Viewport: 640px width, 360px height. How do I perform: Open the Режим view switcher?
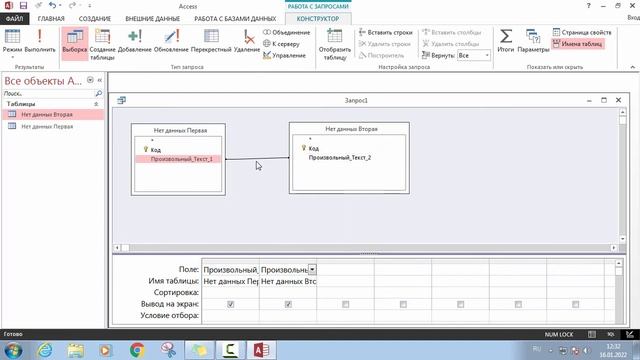click(x=12, y=43)
